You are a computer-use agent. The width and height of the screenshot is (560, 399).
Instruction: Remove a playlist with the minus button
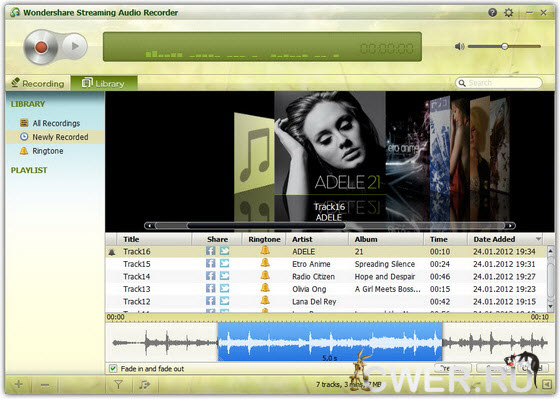(x=45, y=384)
